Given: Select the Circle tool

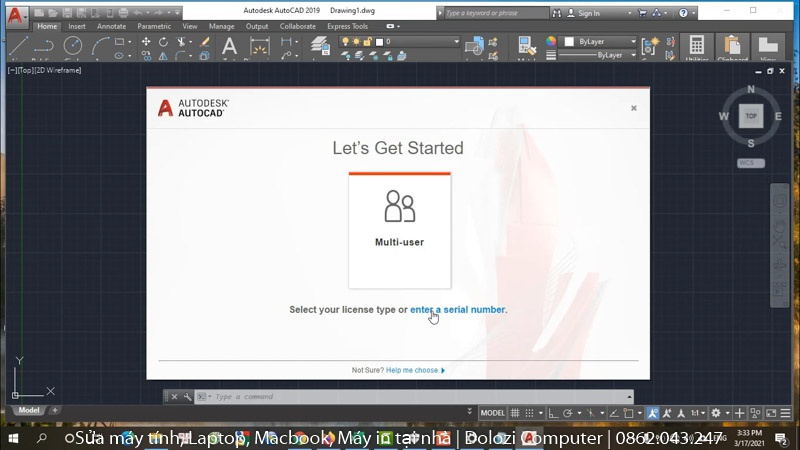Looking at the screenshot, I should 72,46.
